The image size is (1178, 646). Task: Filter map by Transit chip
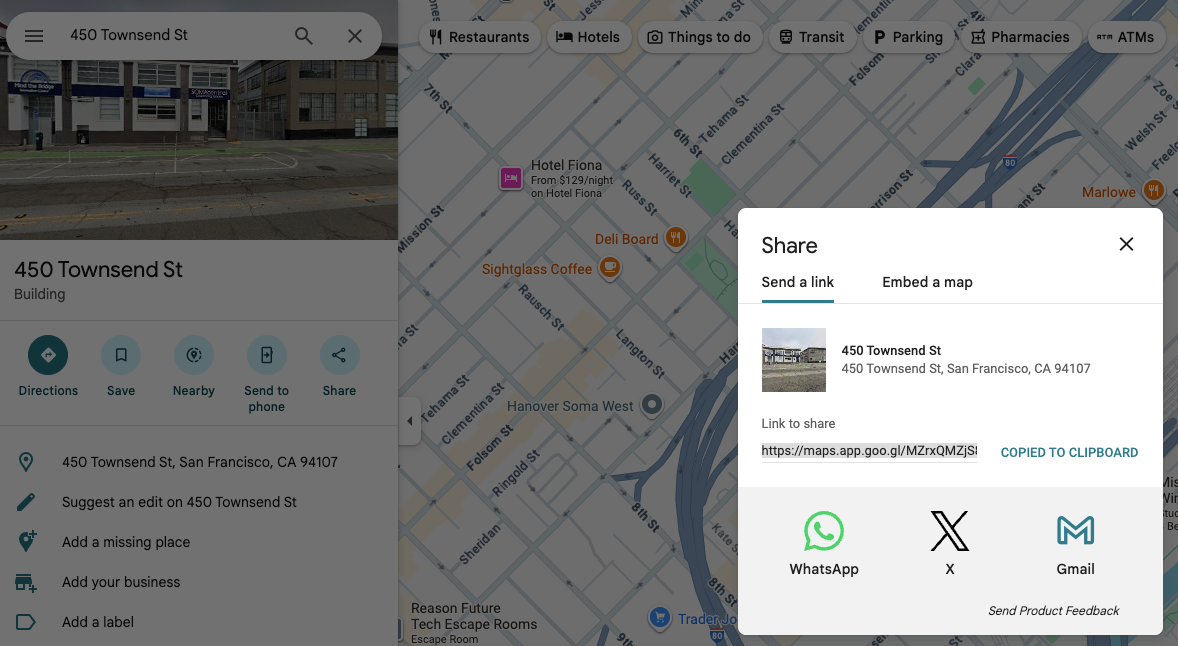click(811, 37)
